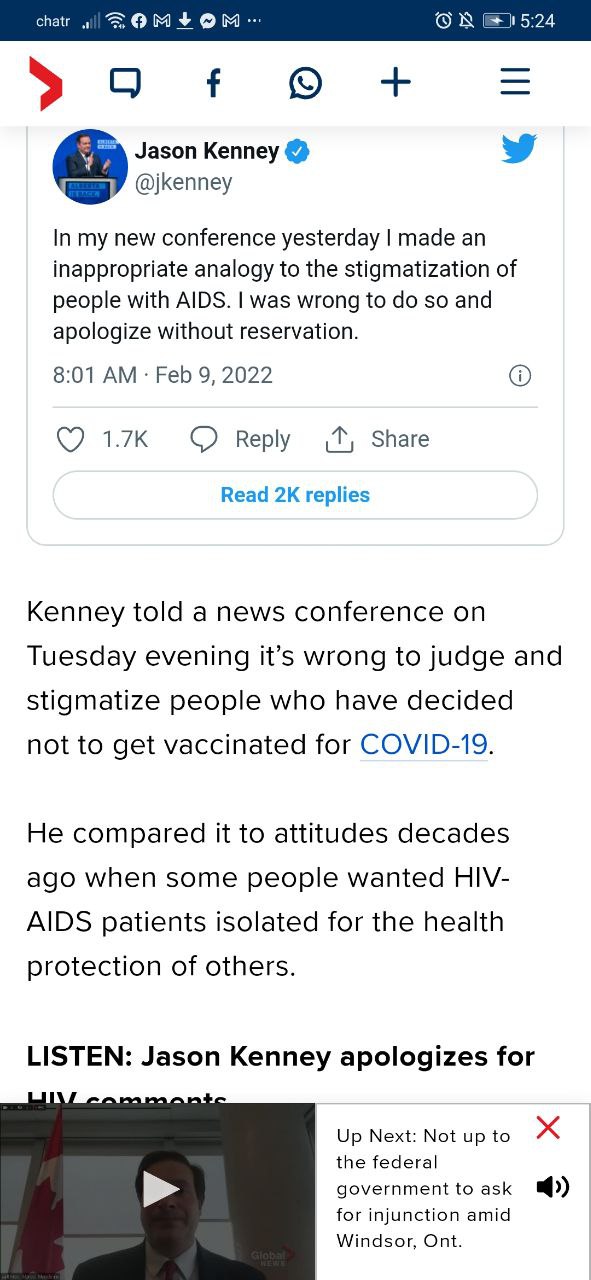
Task: Open the comments speech bubble icon
Action: point(124,82)
